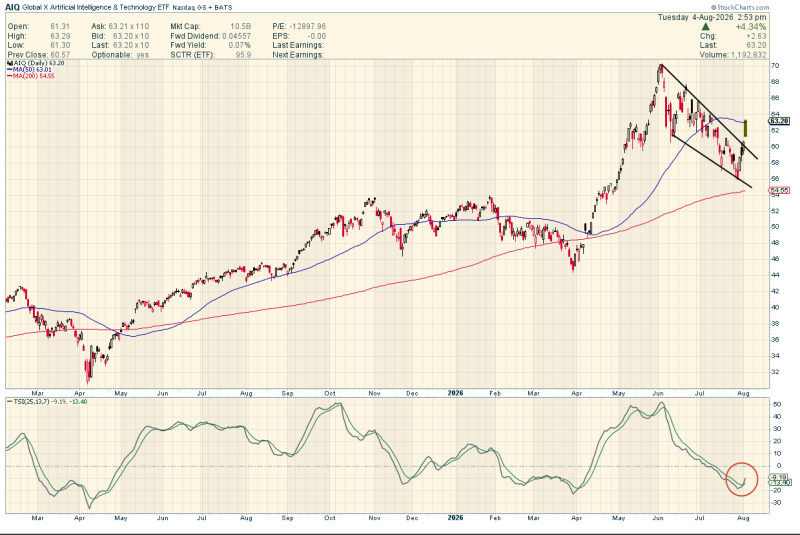
Task: Click the Open value 61.31
Action: click(60, 27)
